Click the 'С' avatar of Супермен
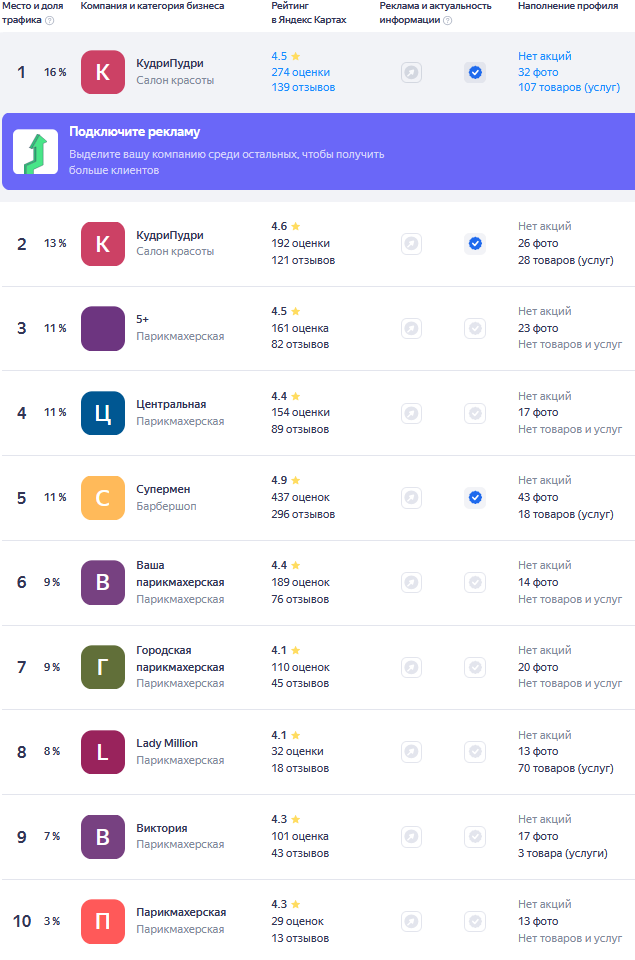 pyautogui.click(x=103, y=498)
